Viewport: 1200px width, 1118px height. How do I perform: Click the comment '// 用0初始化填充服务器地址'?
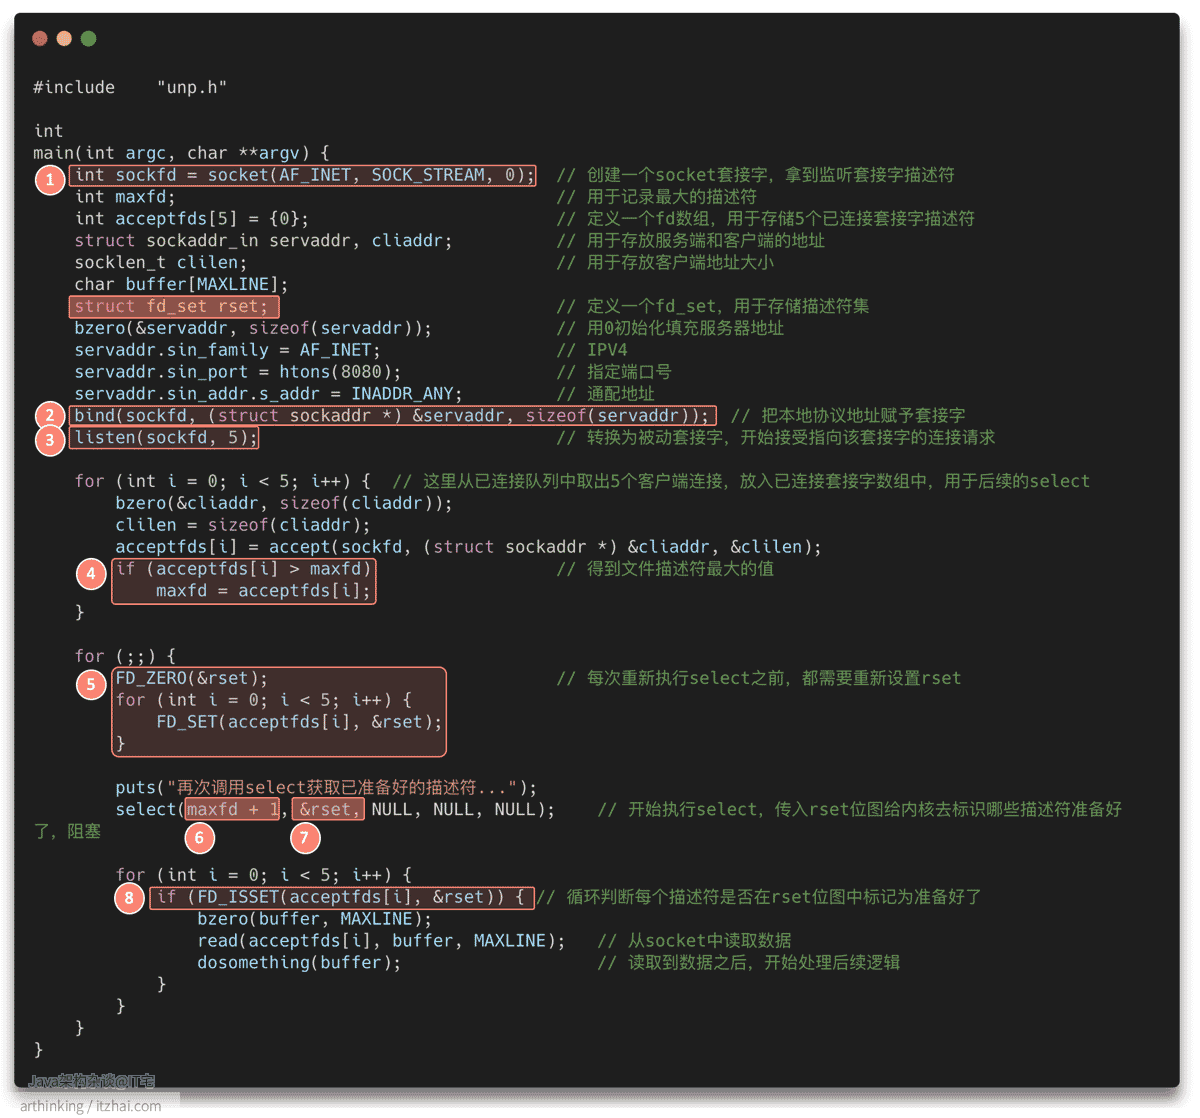(x=670, y=328)
